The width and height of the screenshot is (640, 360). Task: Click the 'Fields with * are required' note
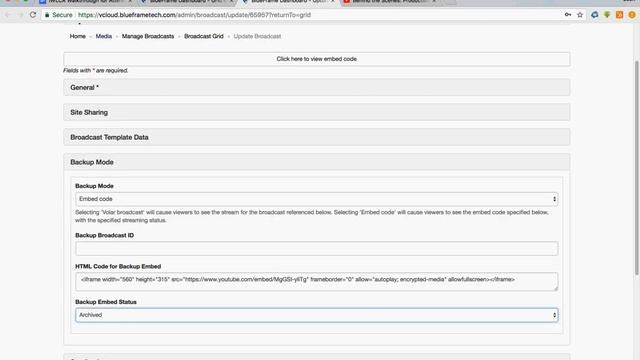pyautogui.click(x=96, y=70)
